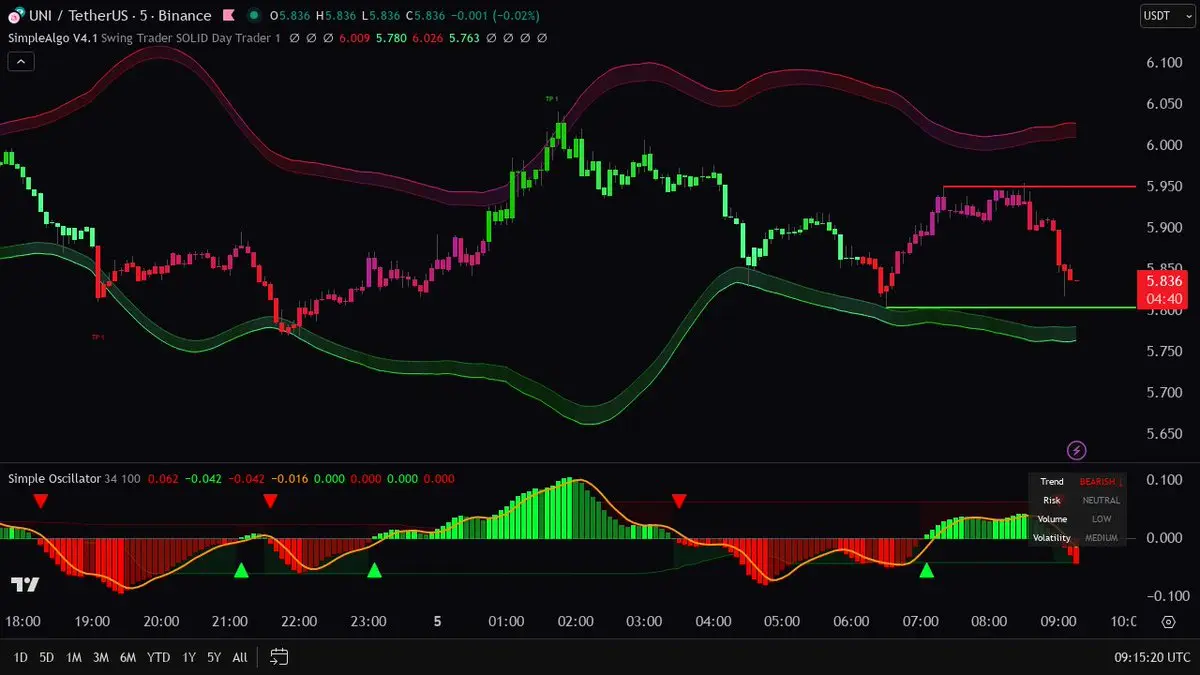Click the green TP 1 label at peak

click(551, 100)
